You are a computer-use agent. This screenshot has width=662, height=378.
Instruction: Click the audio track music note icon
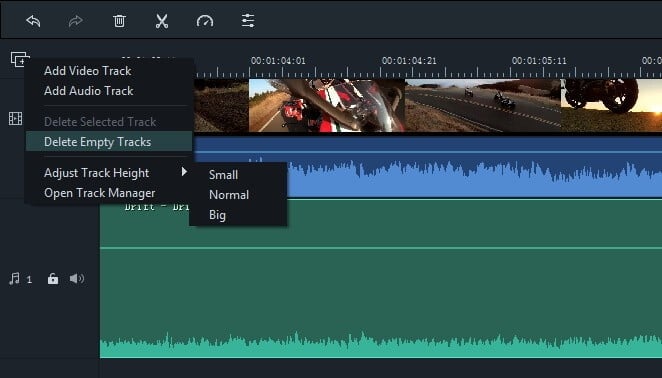tap(15, 279)
